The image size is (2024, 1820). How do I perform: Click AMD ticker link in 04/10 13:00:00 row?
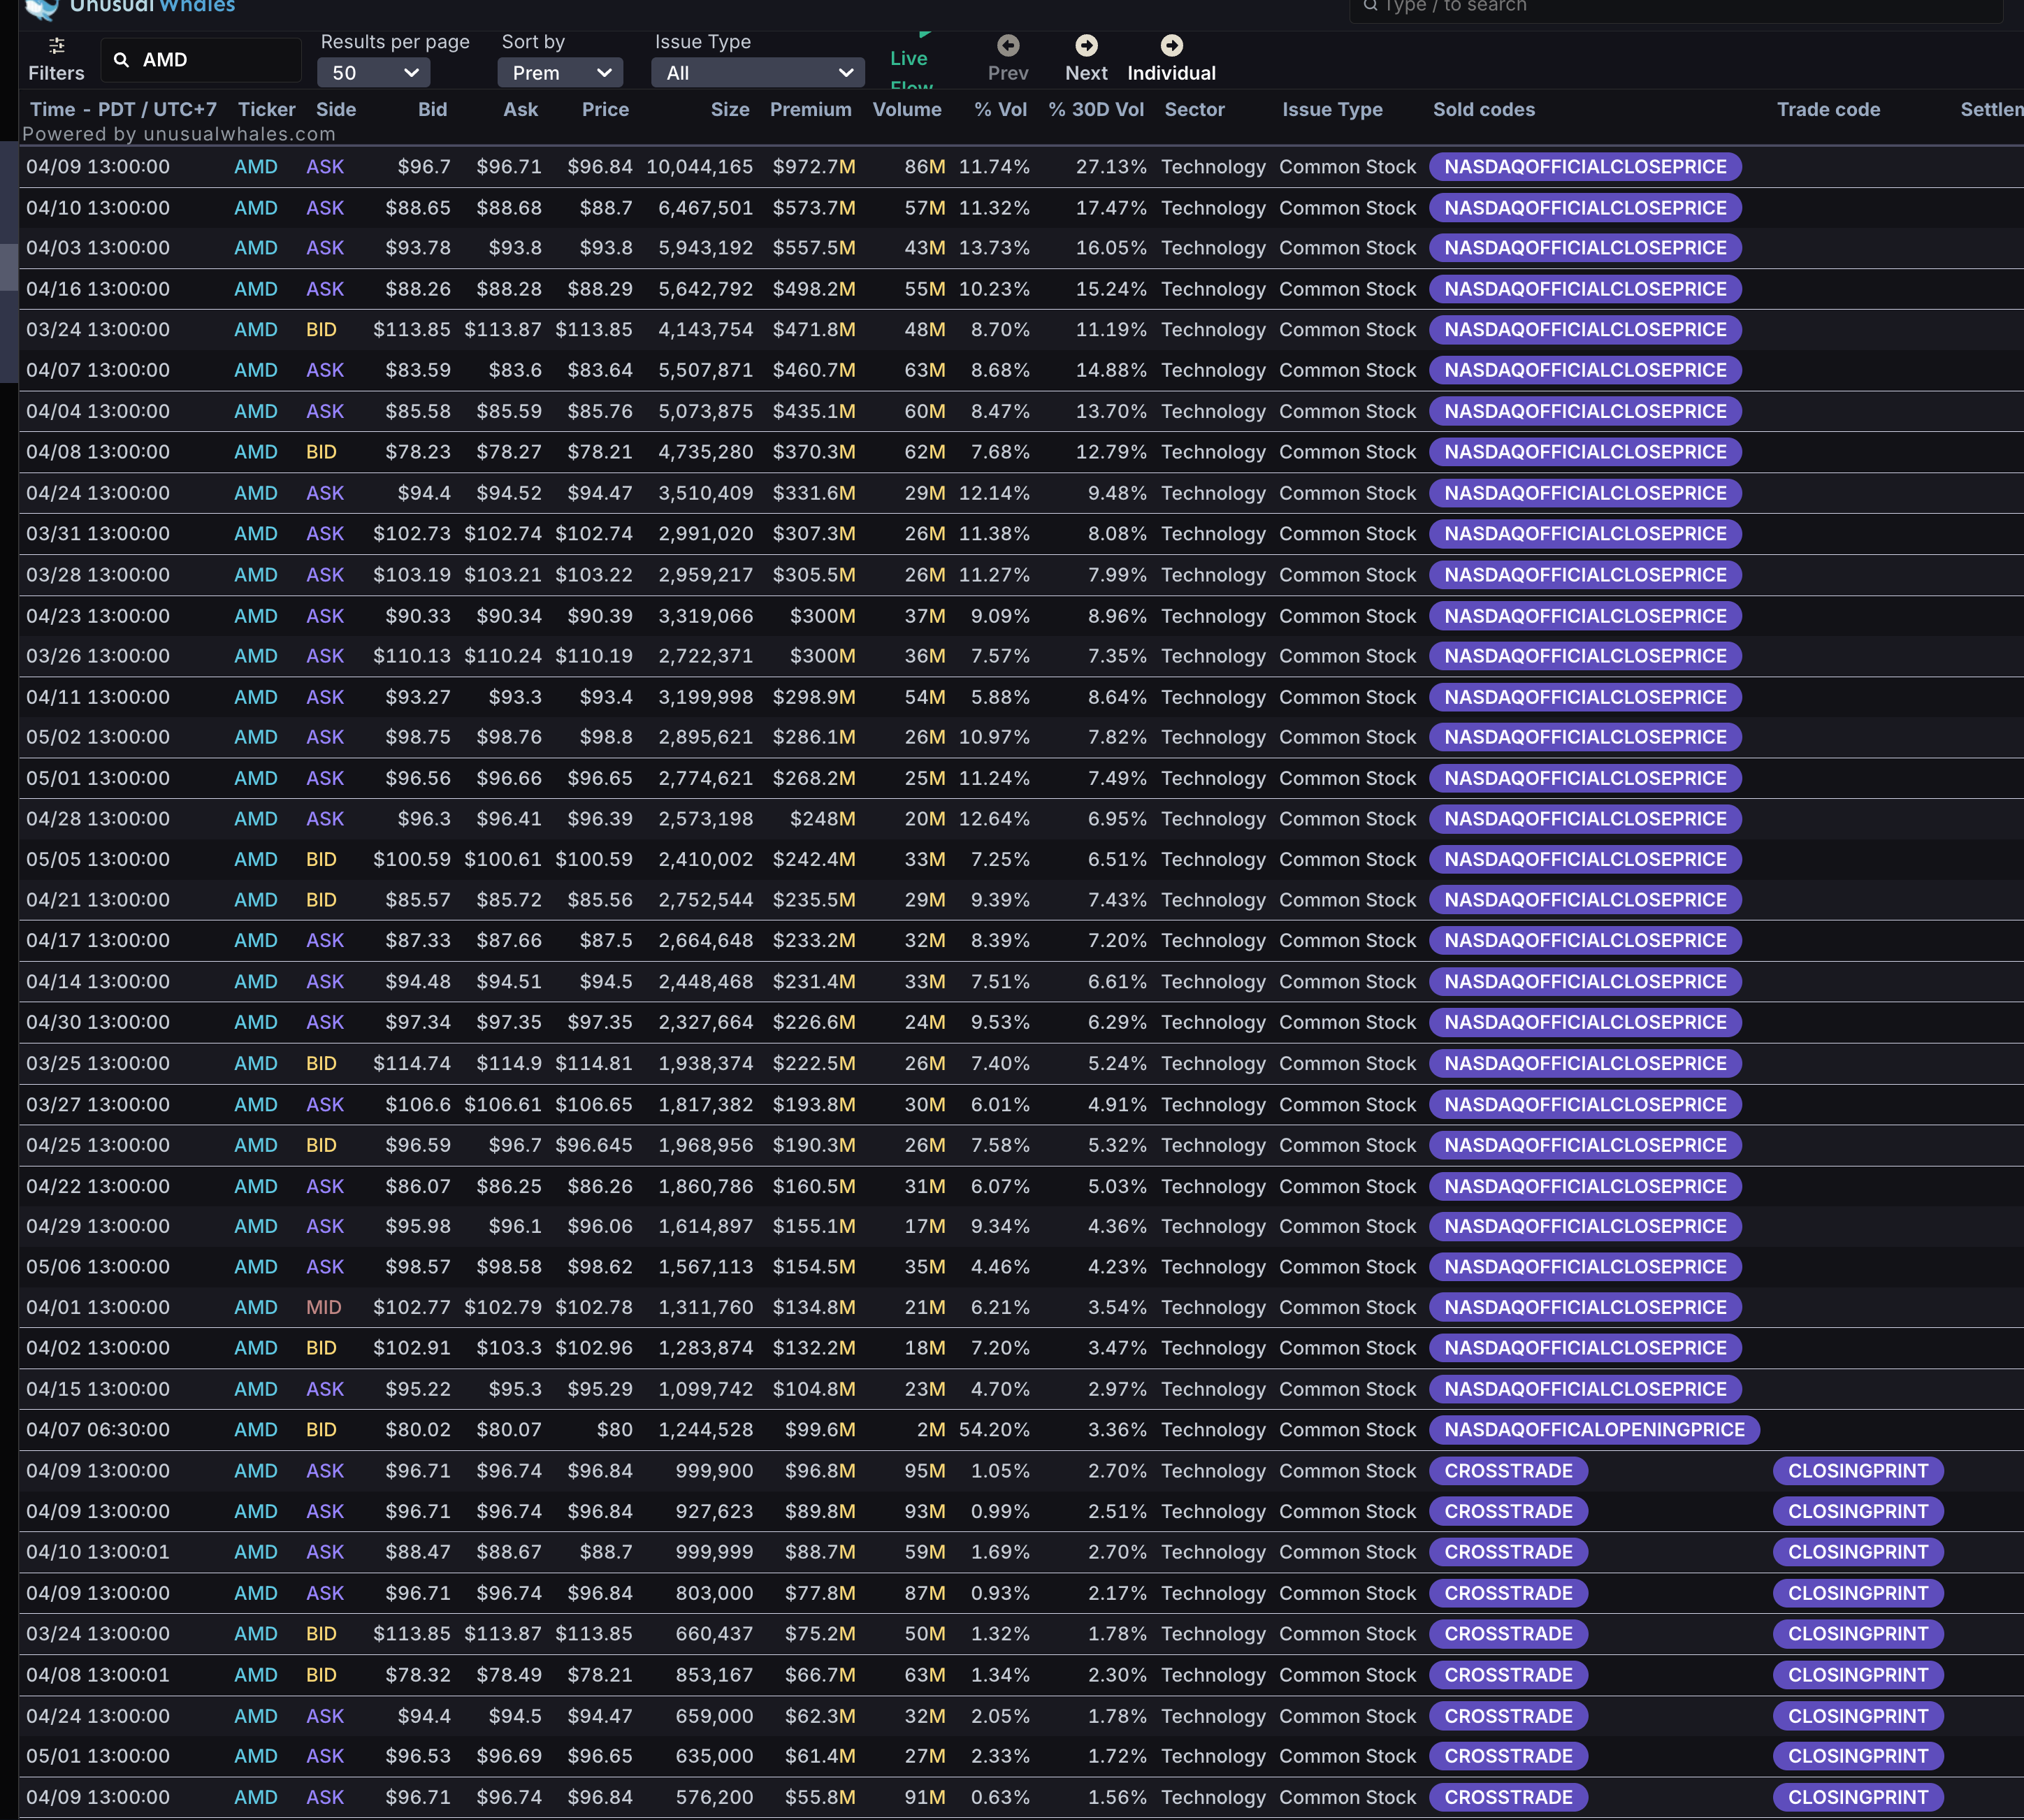point(256,208)
